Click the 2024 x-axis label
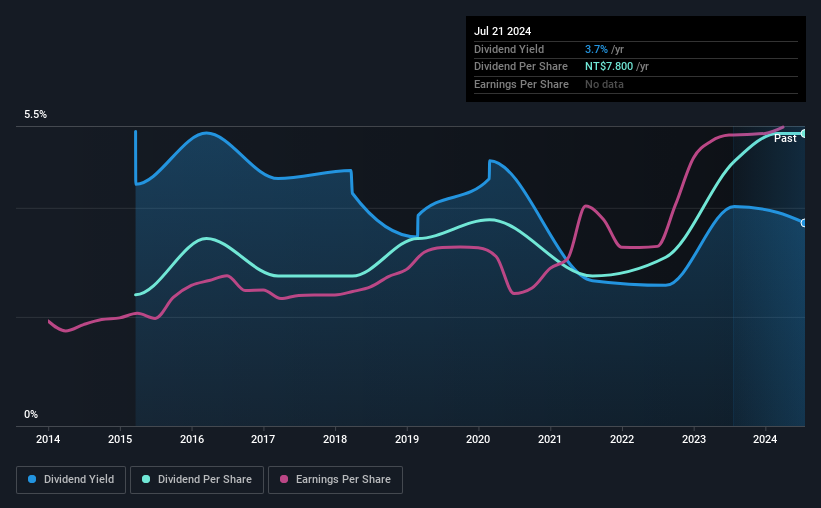This screenshot has width=821, height=508. point(765,439)
